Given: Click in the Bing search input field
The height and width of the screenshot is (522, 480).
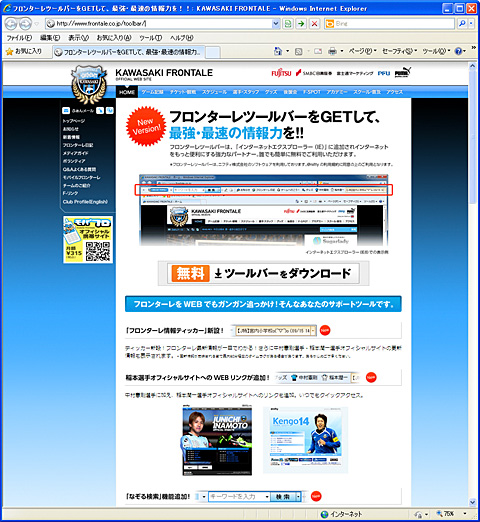Looking at the screenshot, I should tap(394, 24).
